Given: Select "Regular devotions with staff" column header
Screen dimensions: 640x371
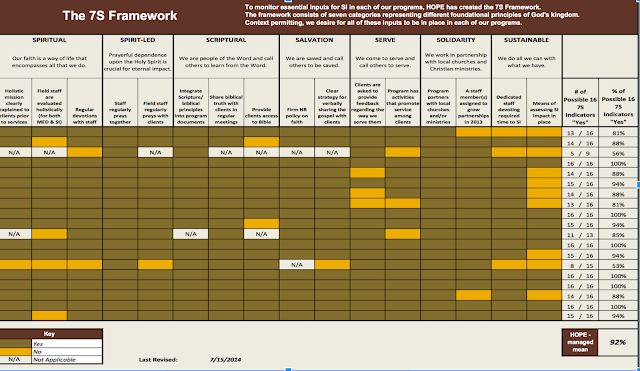Looking at the screenshot, I should coord(84,116).
